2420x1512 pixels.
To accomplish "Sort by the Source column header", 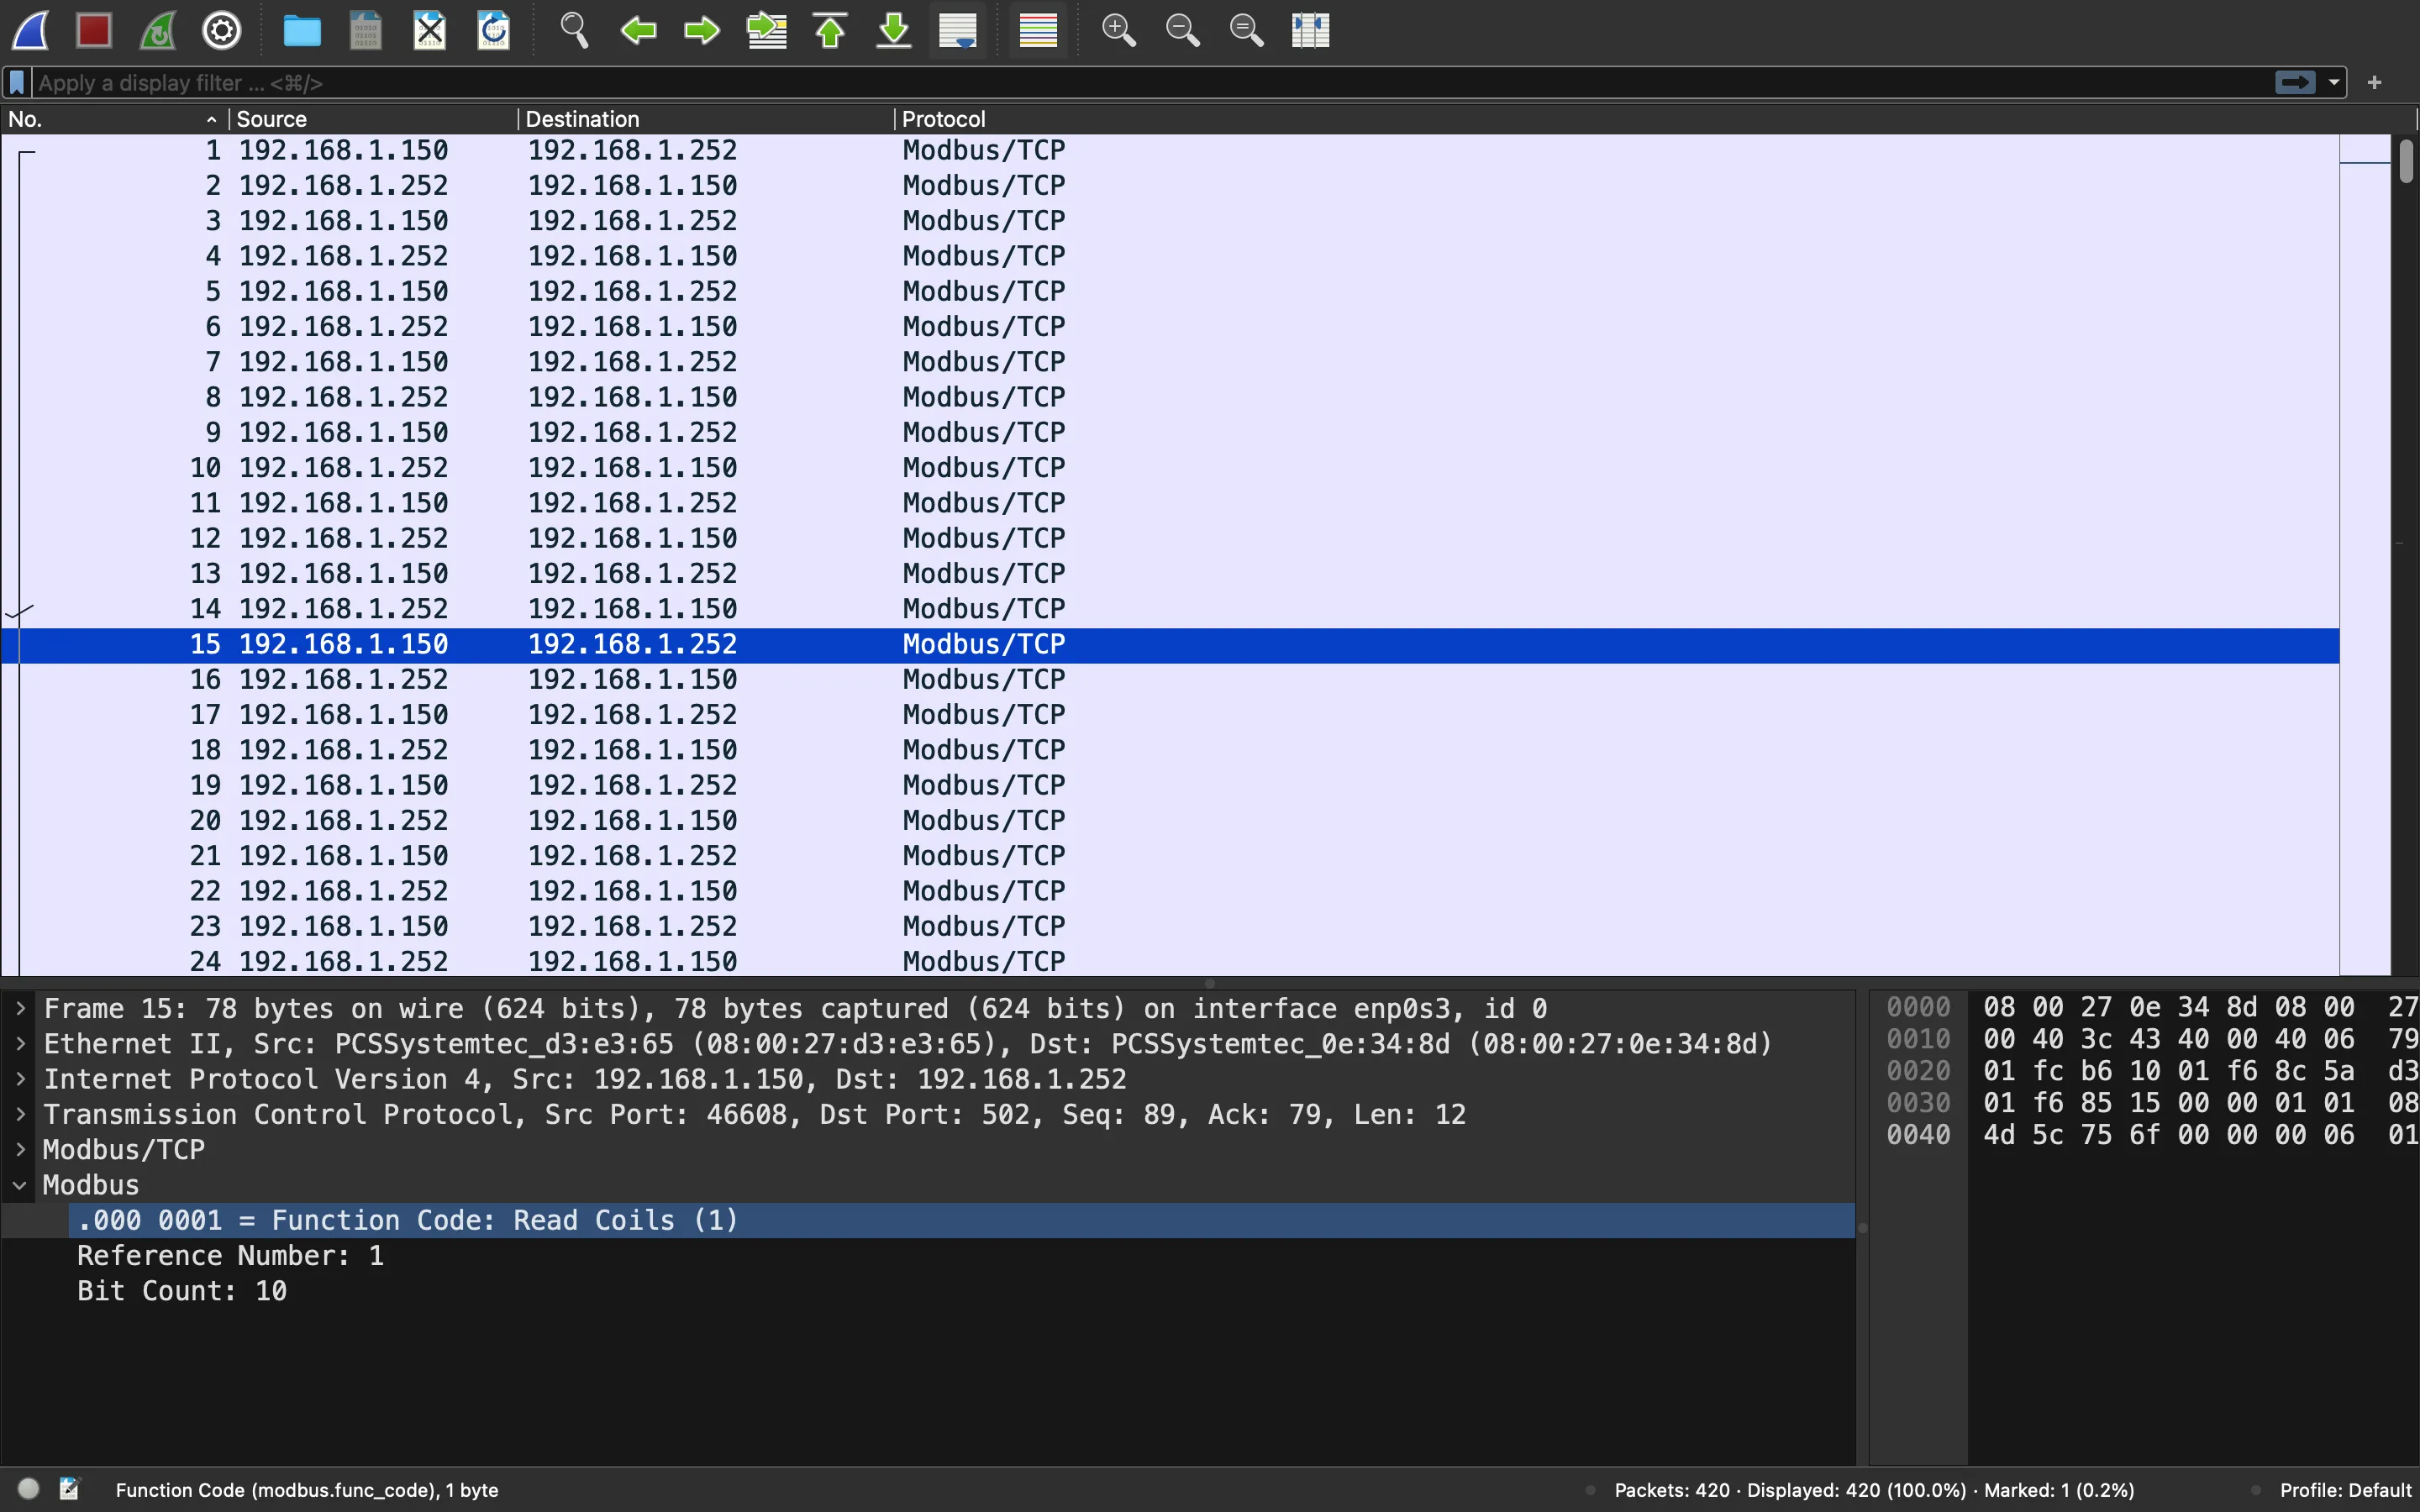I will (373, 119).
